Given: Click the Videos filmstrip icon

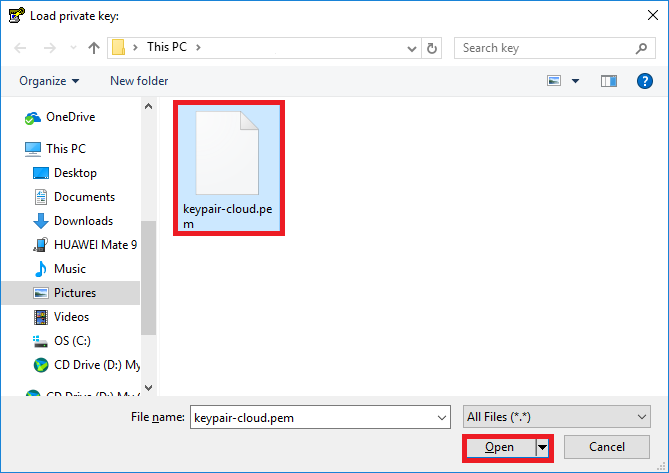Looking at the screenshot, I should coord(41,317).
